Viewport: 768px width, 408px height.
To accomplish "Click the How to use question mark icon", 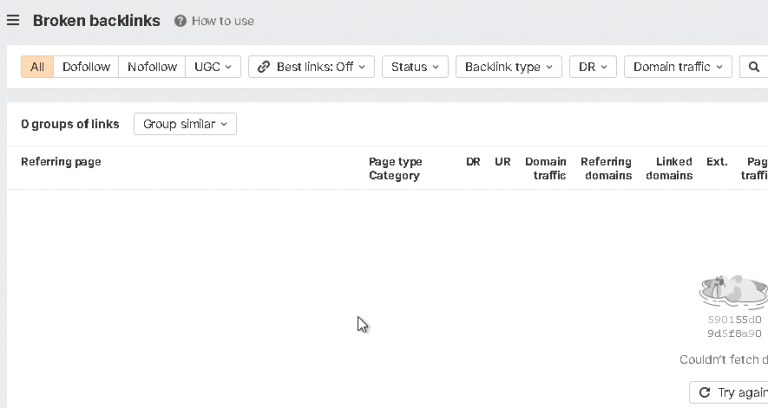I will pos(180,21).
